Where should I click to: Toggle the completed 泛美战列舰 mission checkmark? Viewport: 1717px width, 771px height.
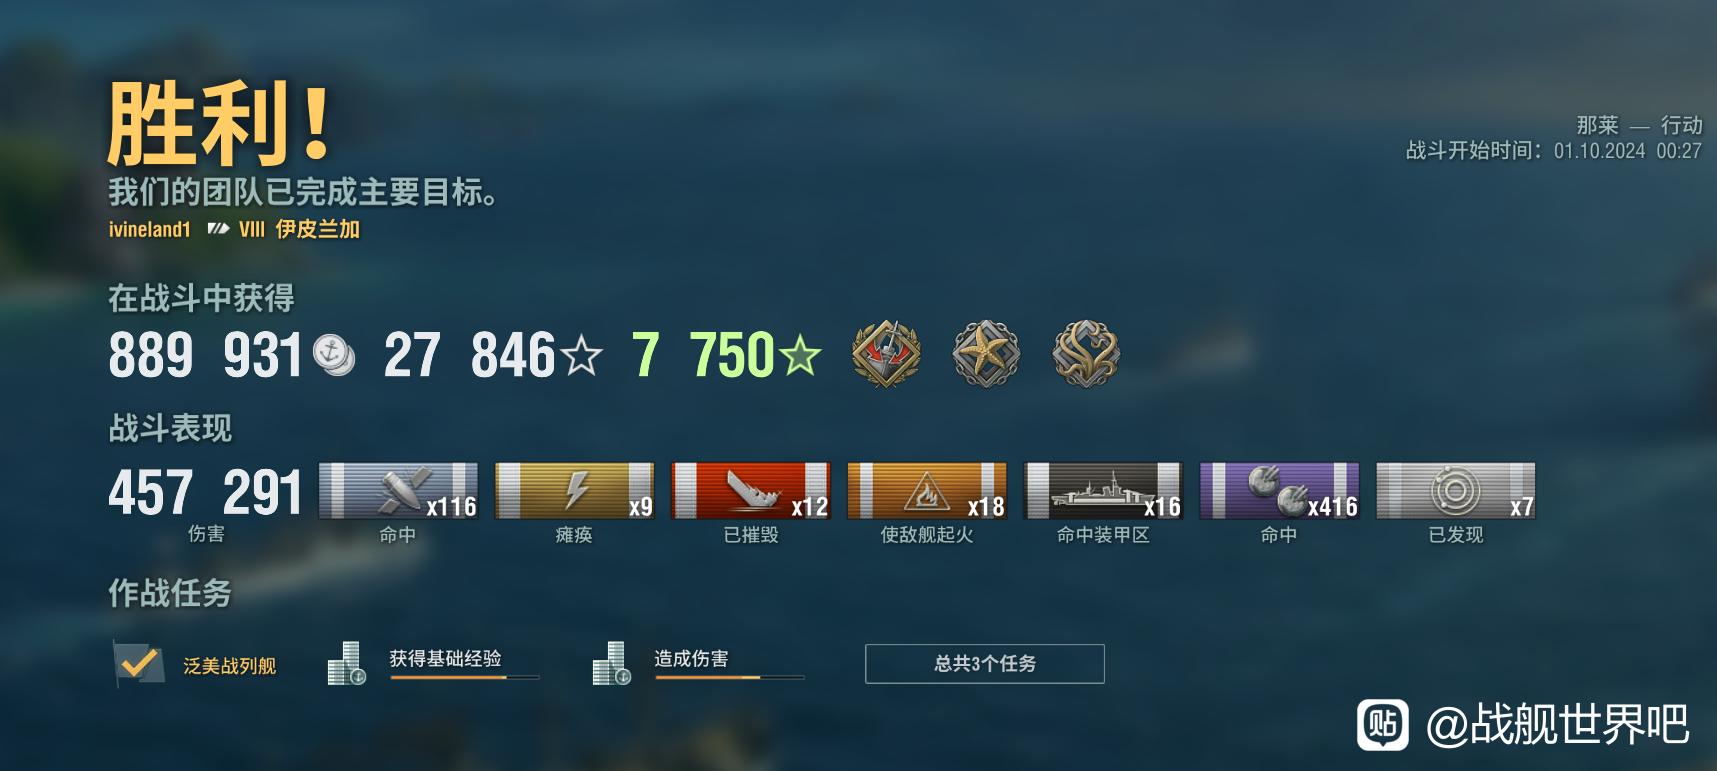(x=138, y=663)
